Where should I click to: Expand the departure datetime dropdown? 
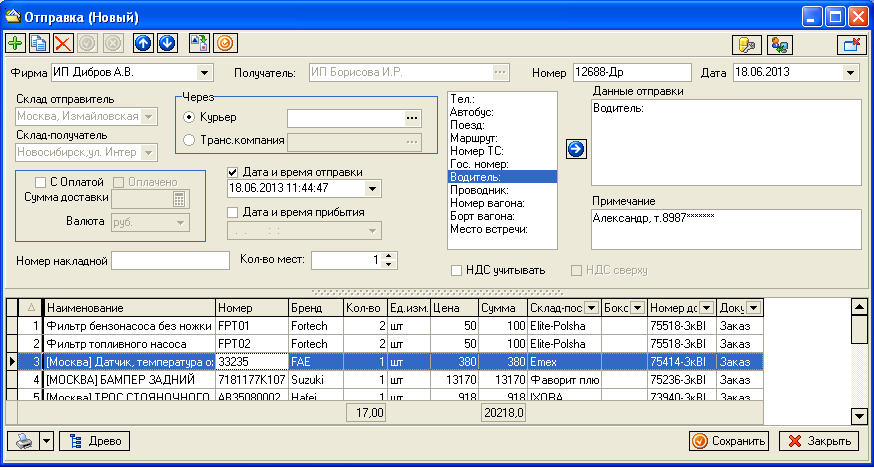[372, 189]
